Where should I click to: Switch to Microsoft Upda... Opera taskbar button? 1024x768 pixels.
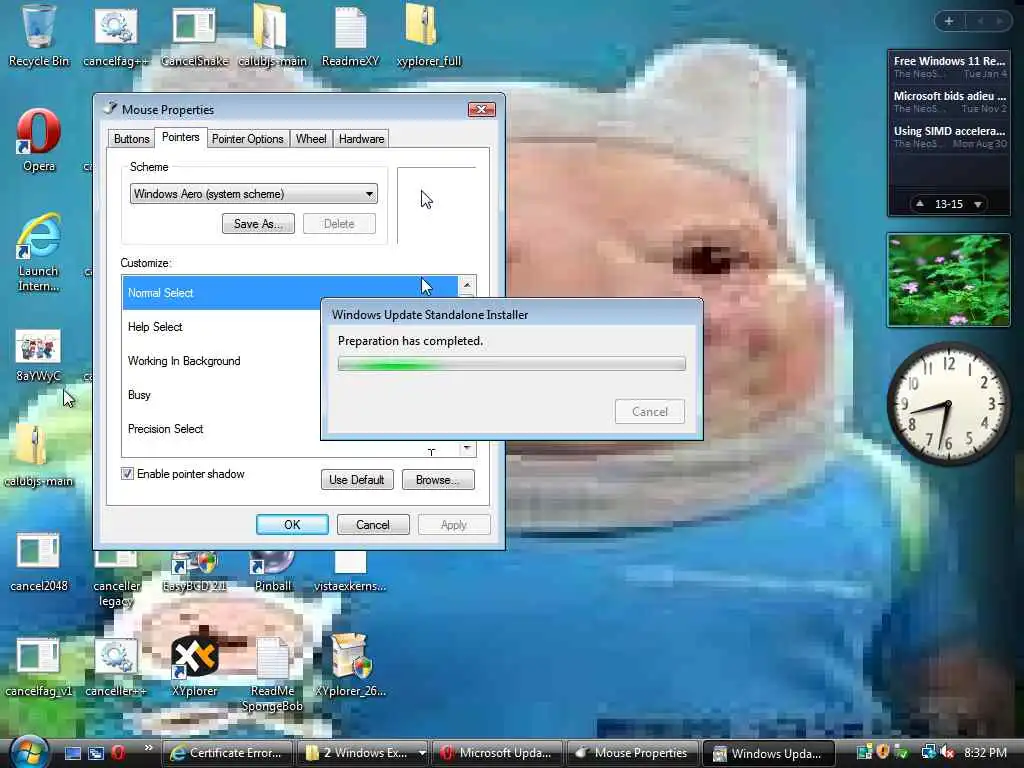tap(498, 753)
